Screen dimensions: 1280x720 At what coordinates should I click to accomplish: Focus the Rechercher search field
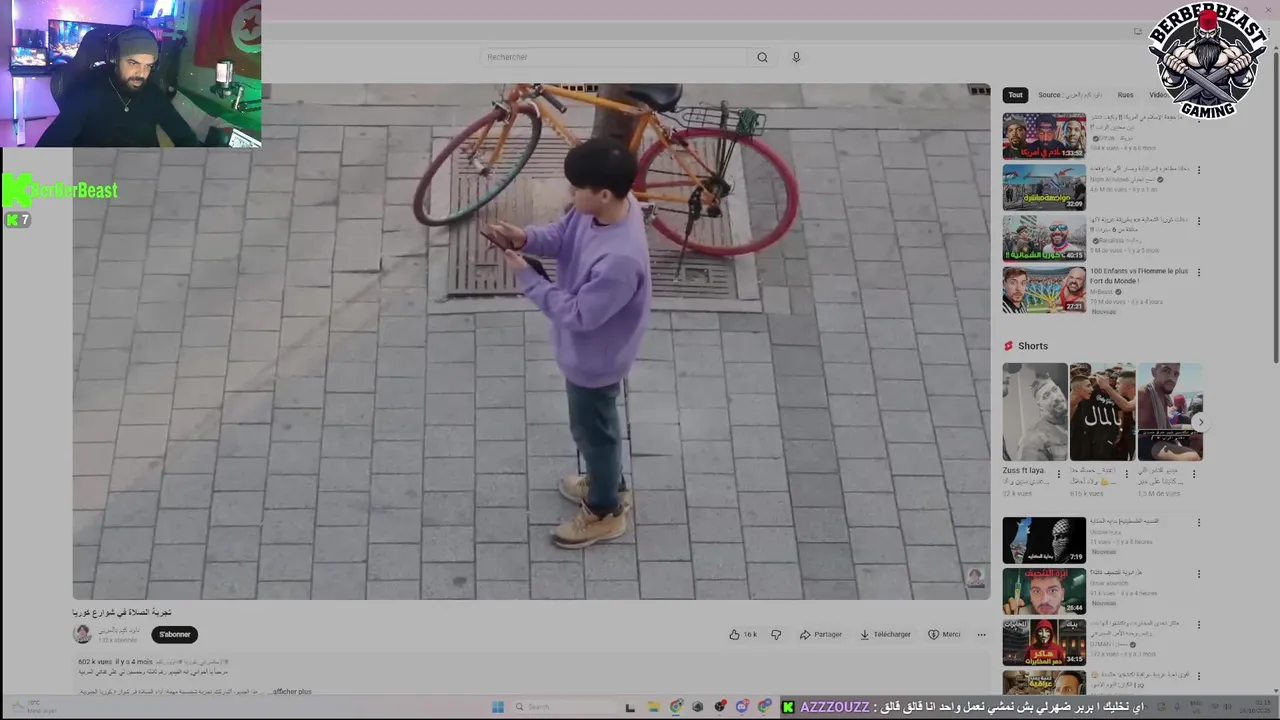tap(615, 57)
